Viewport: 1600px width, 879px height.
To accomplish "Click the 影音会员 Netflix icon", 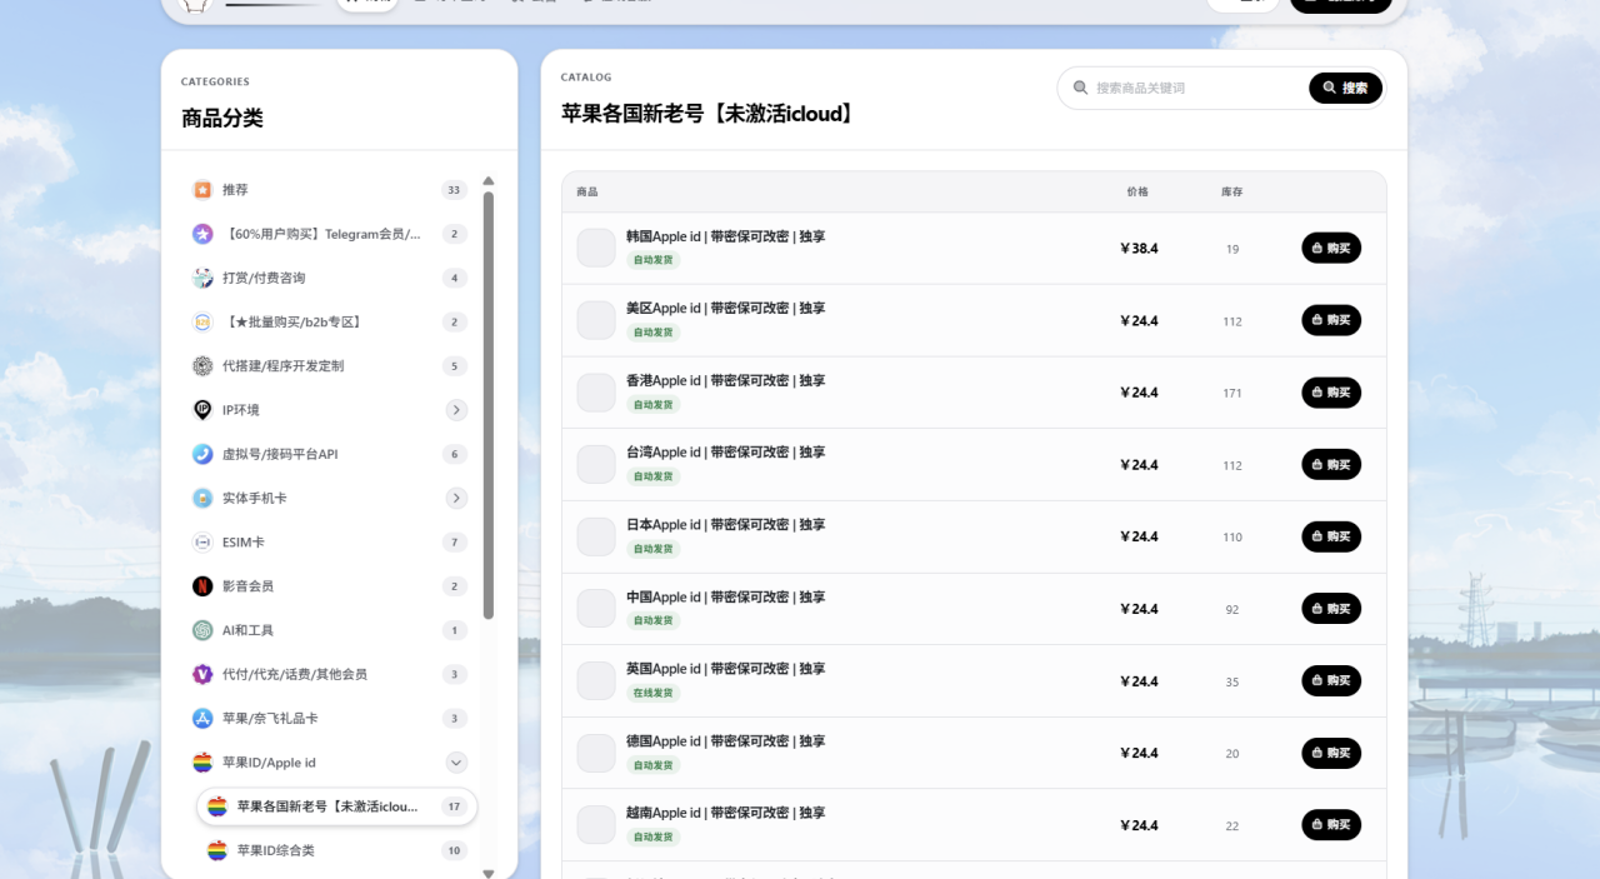I will pyautogui.click(x=202, y=586).
